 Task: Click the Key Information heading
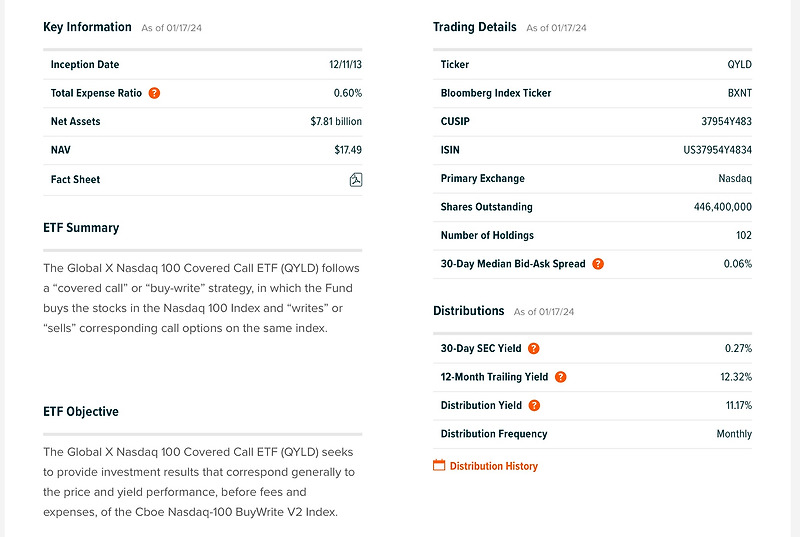coord(87,27)
